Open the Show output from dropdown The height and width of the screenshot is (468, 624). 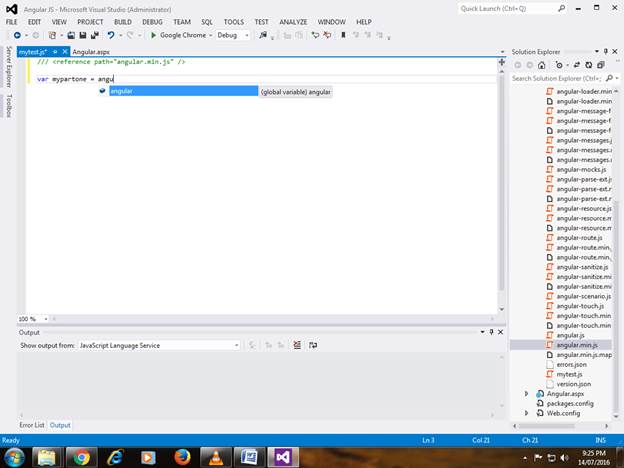tap(236, 345)
